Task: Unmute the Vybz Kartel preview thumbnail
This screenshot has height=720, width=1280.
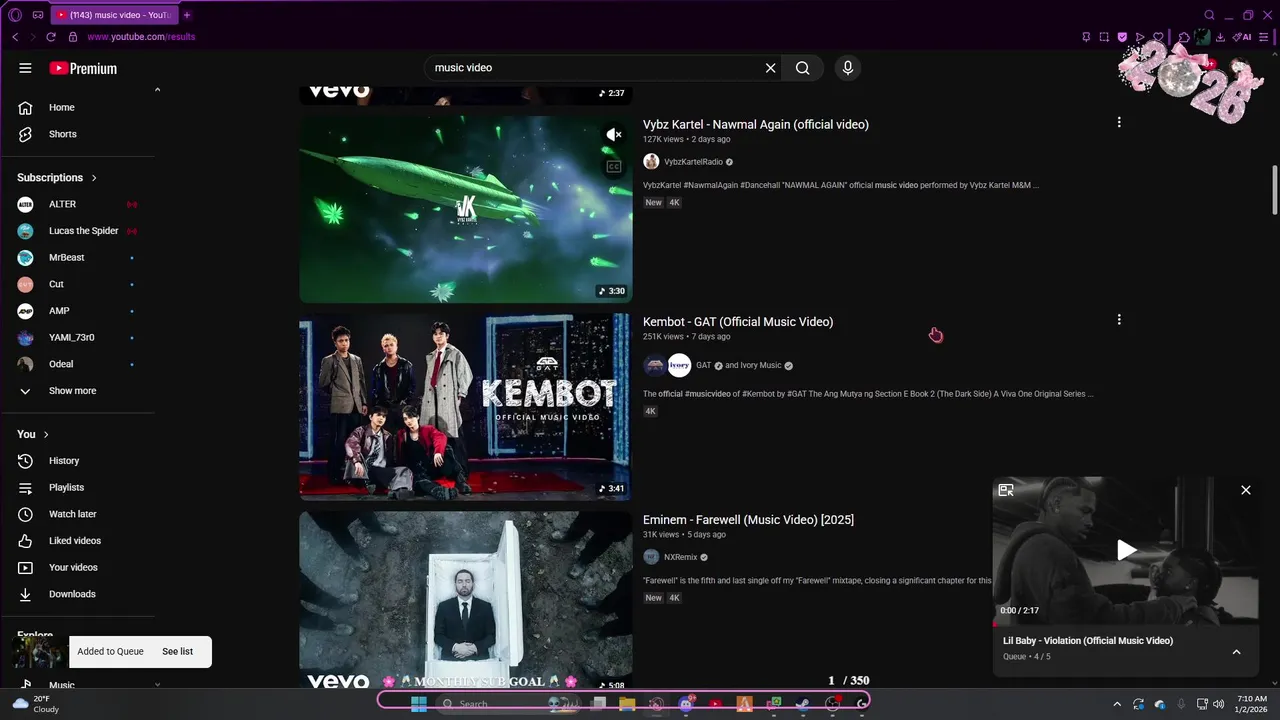Action: pyautogui.click(x=613, y=134)
